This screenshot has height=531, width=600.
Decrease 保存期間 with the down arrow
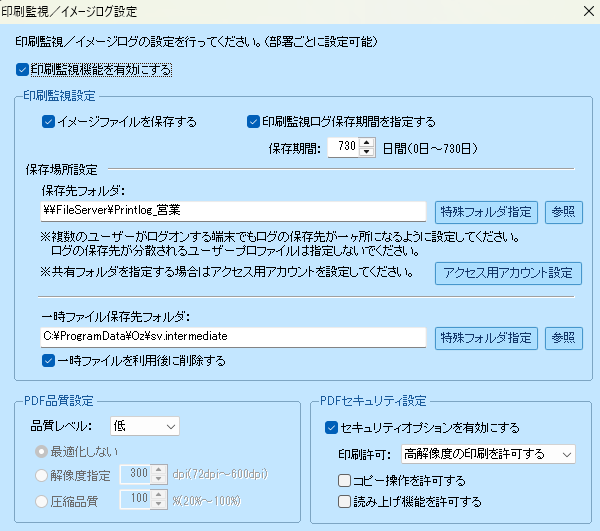pyautogui.click(x=366, y=152)
